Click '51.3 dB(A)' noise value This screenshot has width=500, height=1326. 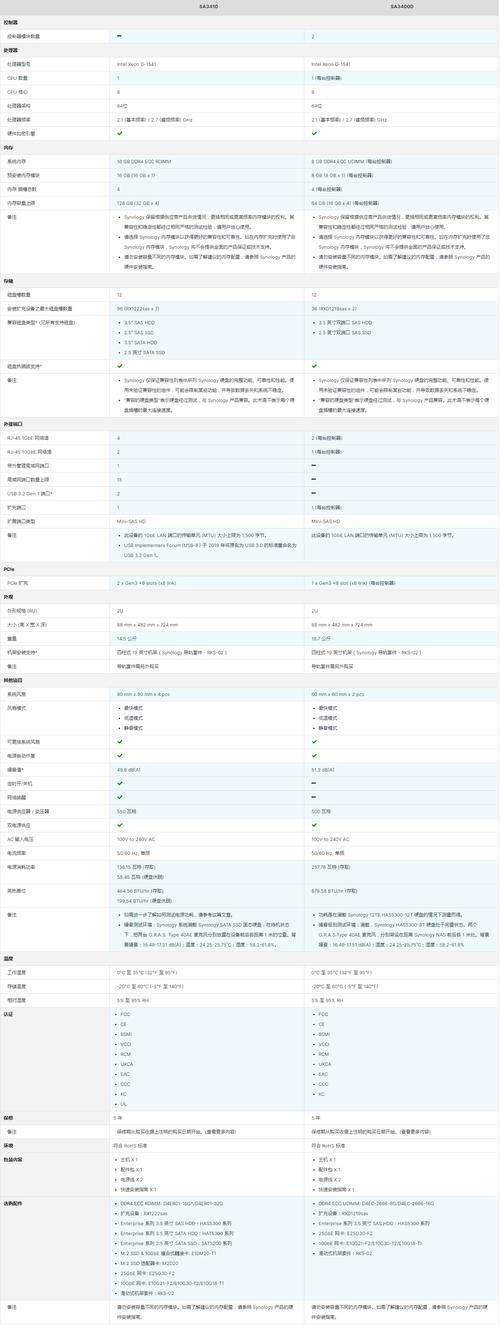tap(323, 770)
